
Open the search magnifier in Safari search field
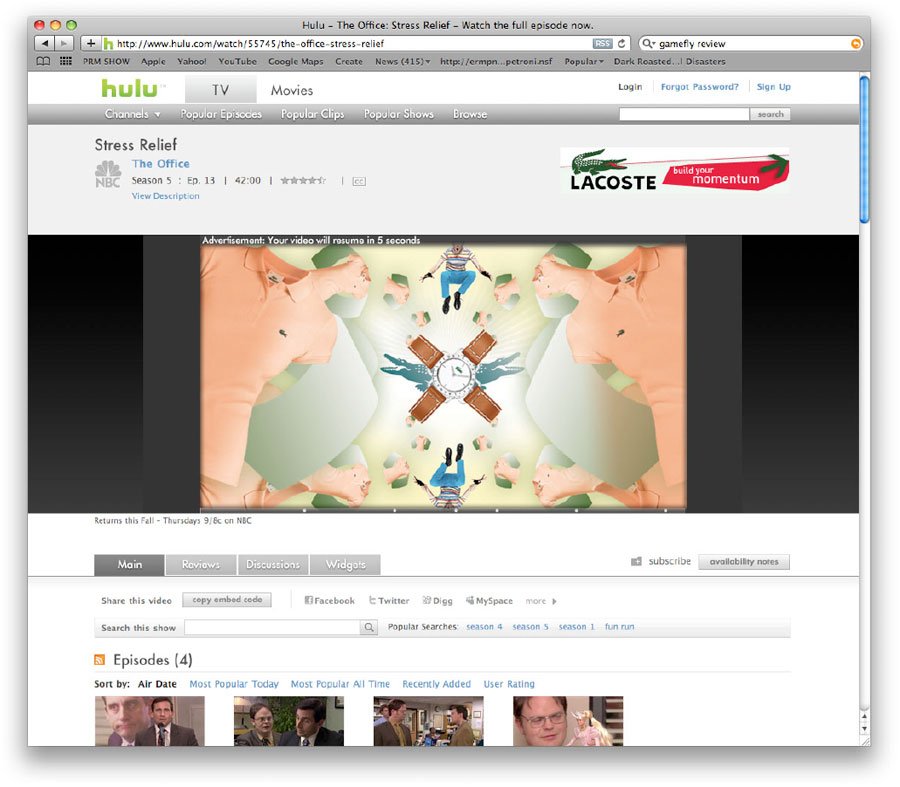coord(648,44)
